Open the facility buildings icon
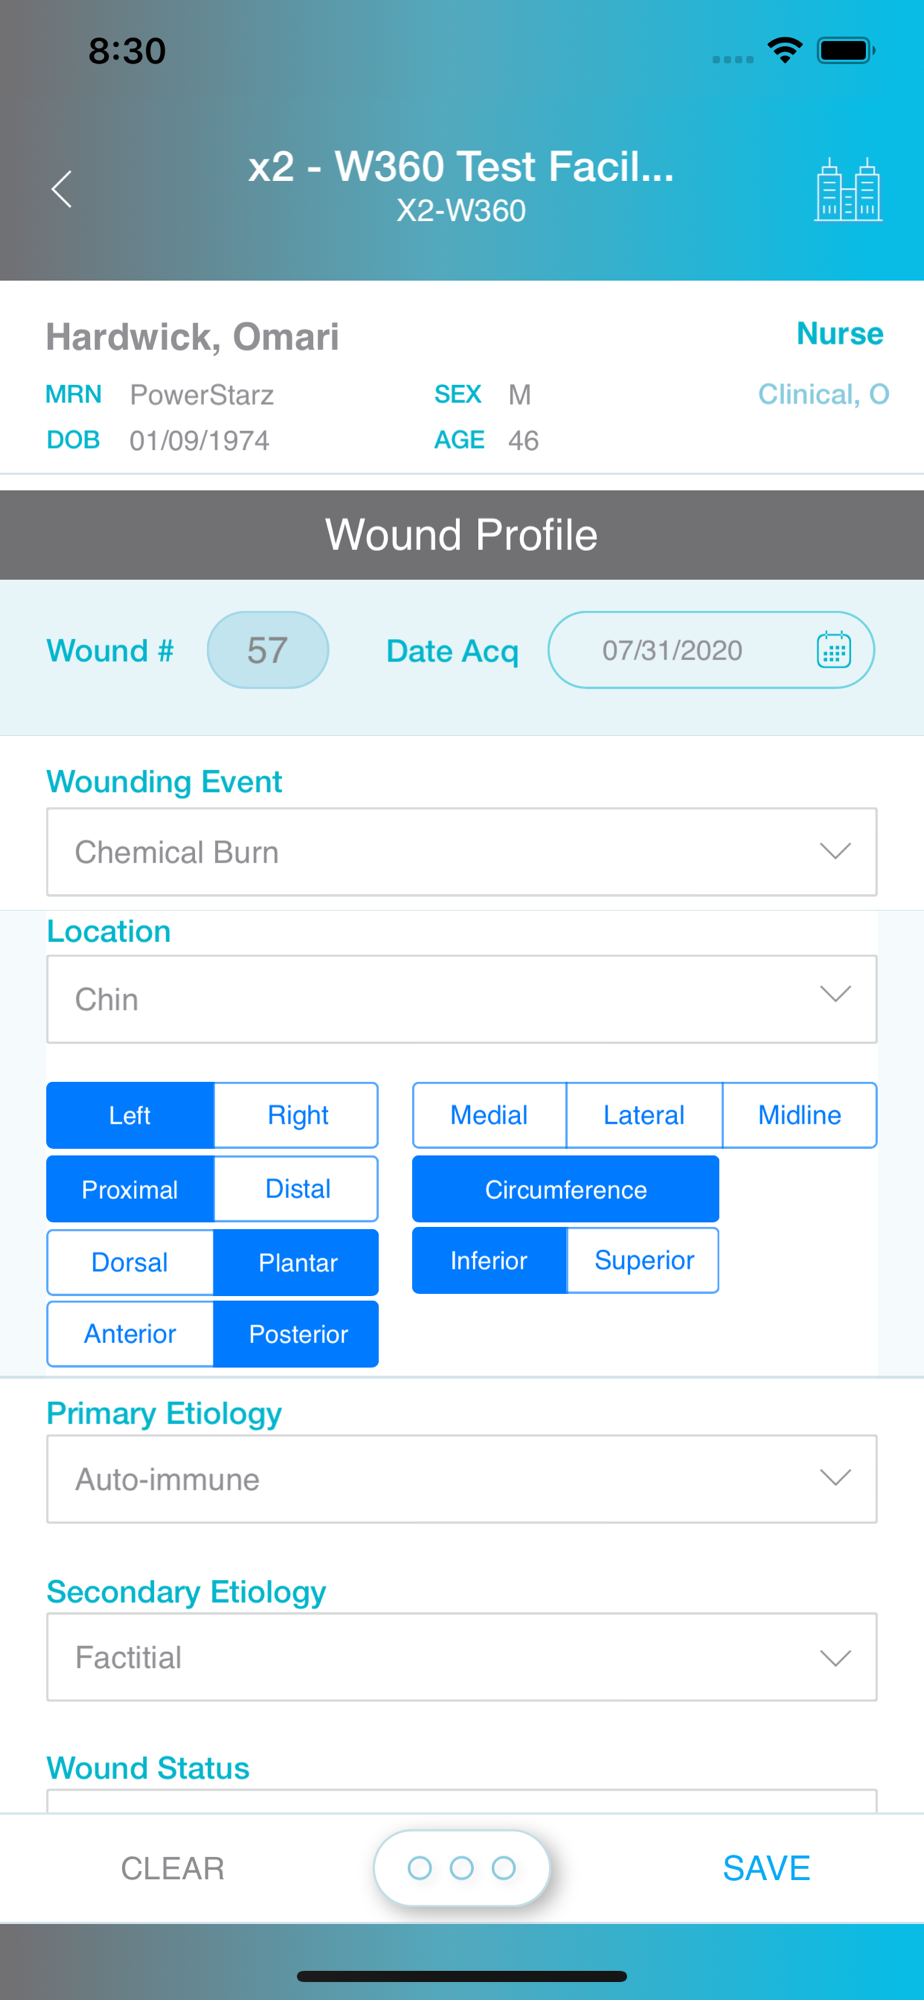Screen dimensions: 924x2000 pos(847,189)
